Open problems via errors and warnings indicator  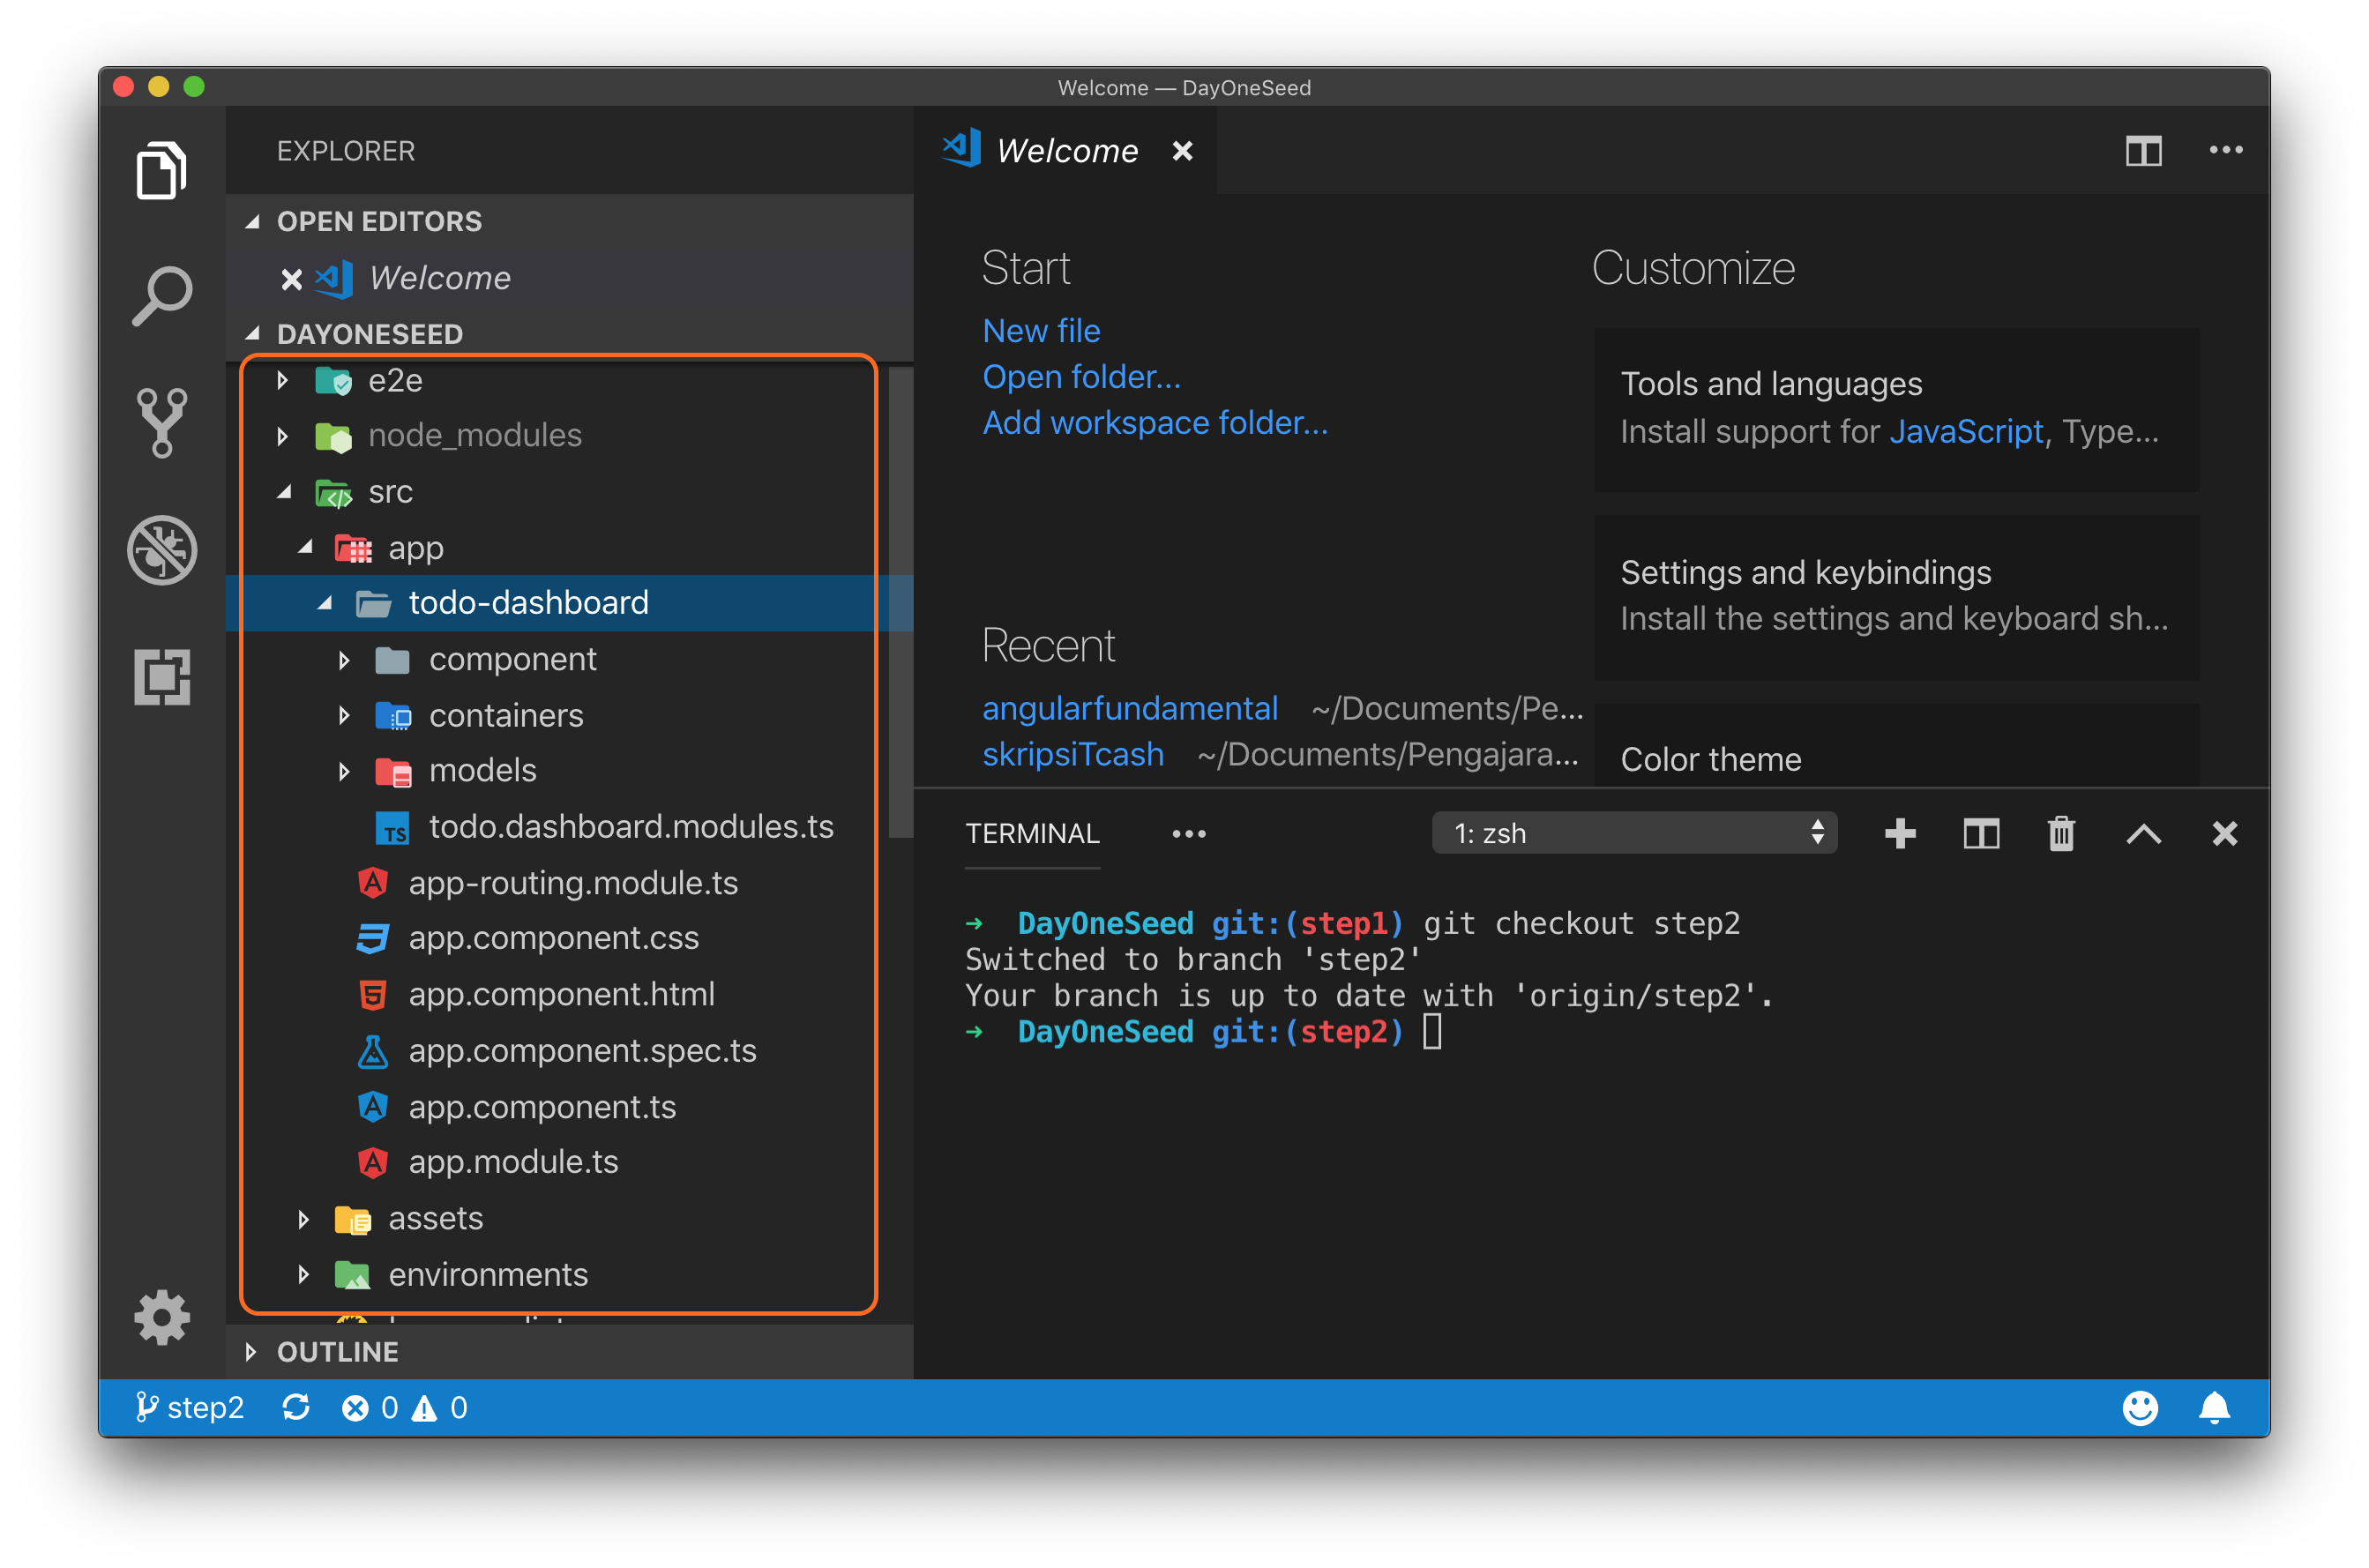click(405, 1407)
